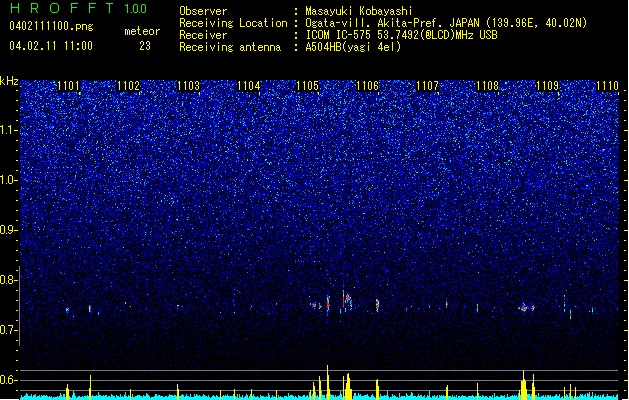Screen dimensions: 629x400
Task: Click the Ogata-vill. Akita-Pref. JAPAN location text
Action: (446, 23)
